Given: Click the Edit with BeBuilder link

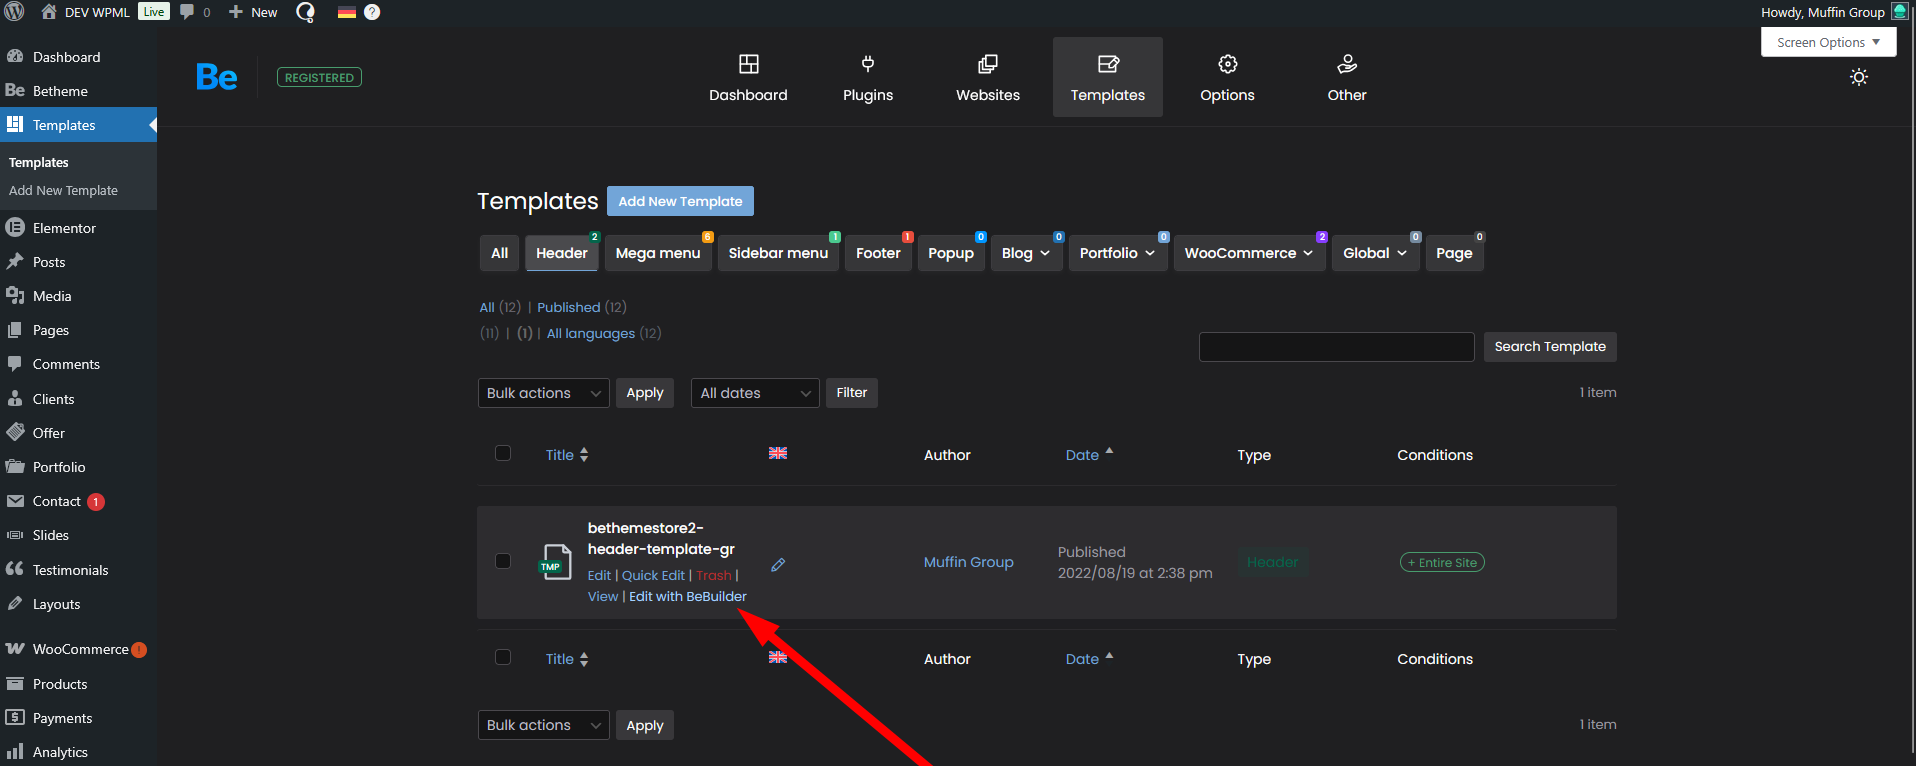Looking at the screenshot, I should coord(687,596).
